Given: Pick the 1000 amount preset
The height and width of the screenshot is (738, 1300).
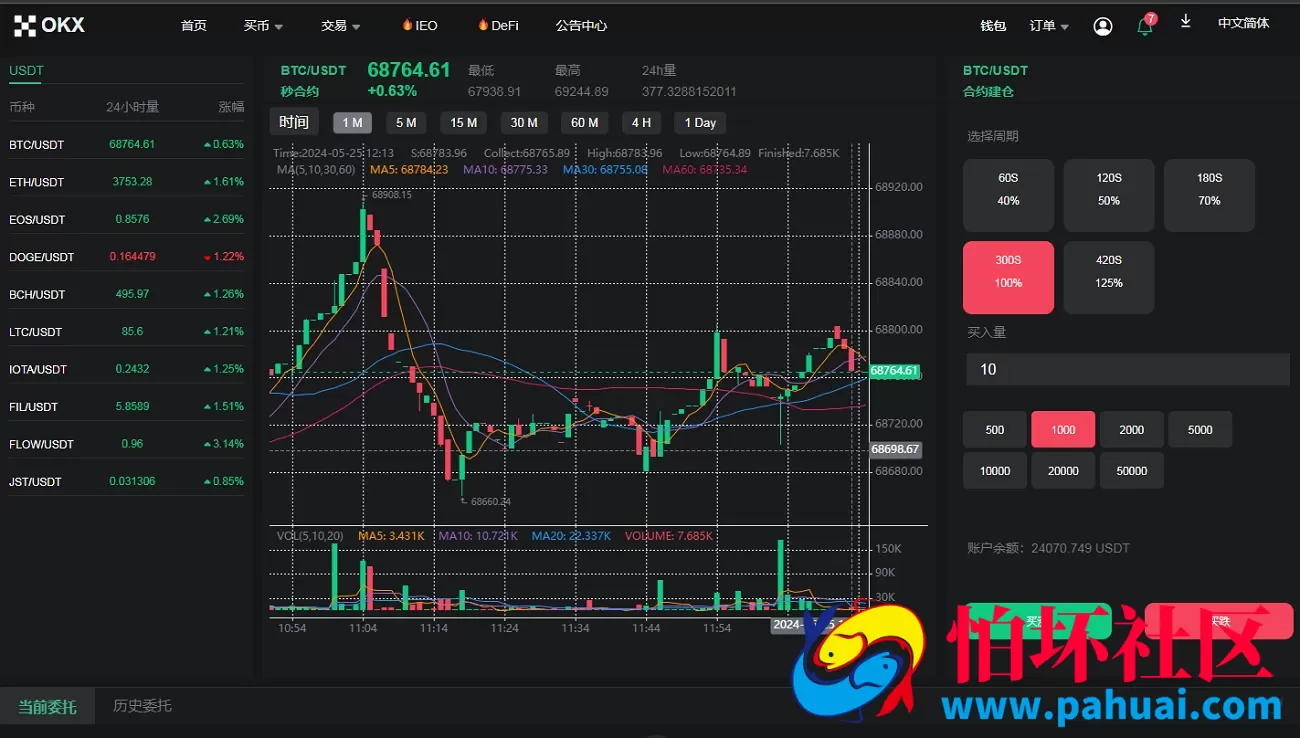Looking at the screenshot, I should pos(1063,429).
